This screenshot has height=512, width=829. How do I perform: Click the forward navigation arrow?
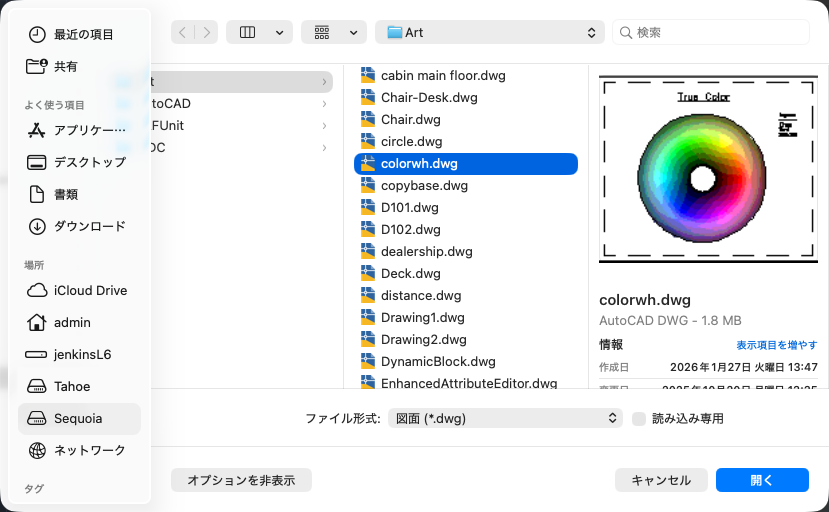click(207, 33)
